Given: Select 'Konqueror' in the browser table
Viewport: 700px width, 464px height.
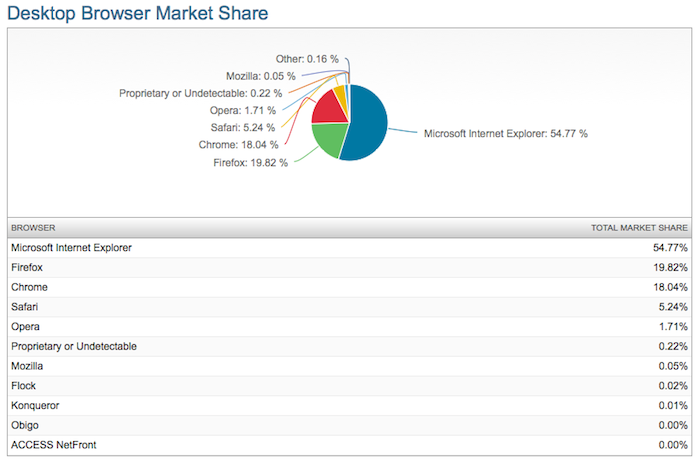Looking at the screenshot, I should point(35,405).
